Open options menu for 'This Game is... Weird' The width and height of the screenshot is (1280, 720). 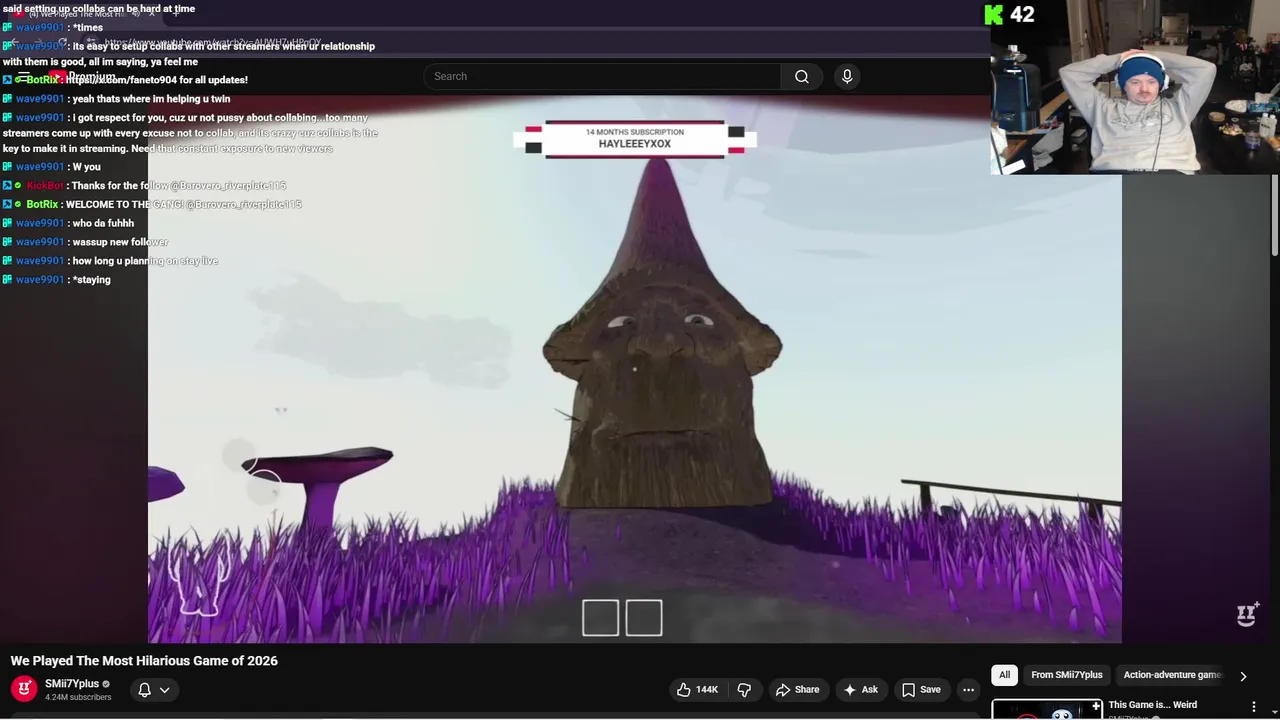(x=1254, y=707)
